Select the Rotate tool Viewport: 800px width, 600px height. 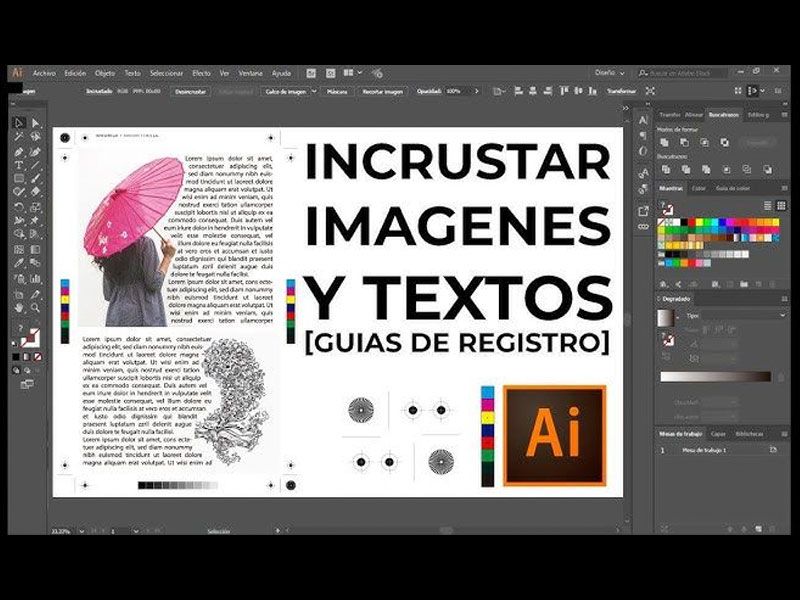click(x=19, y=207)
